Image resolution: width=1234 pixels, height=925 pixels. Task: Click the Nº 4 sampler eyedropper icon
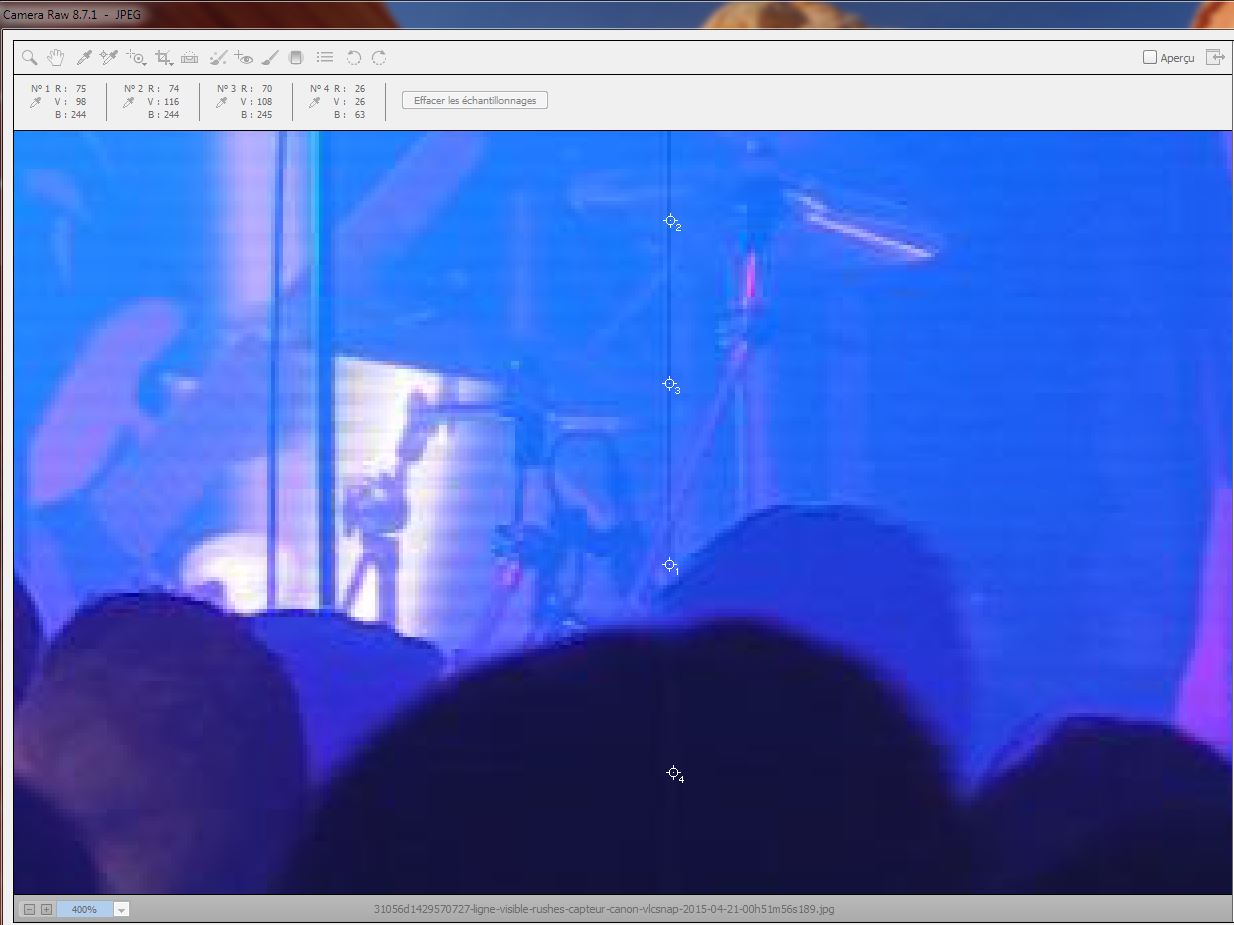pos(314,102)
